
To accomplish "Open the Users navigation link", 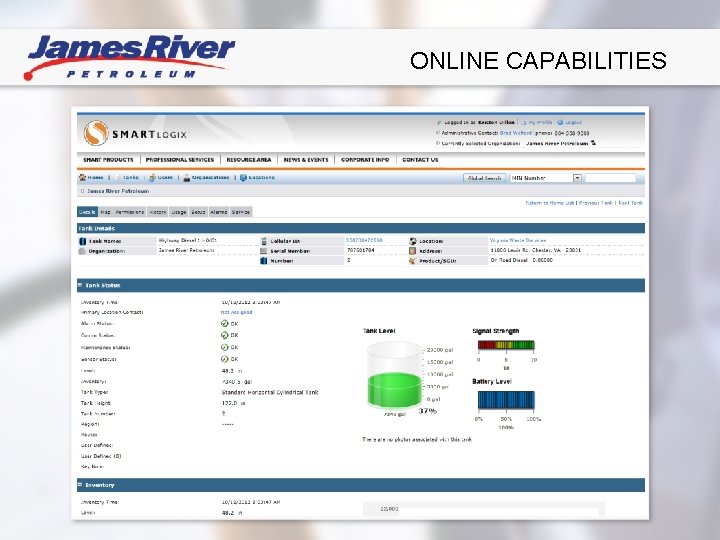I will (165, 177).
